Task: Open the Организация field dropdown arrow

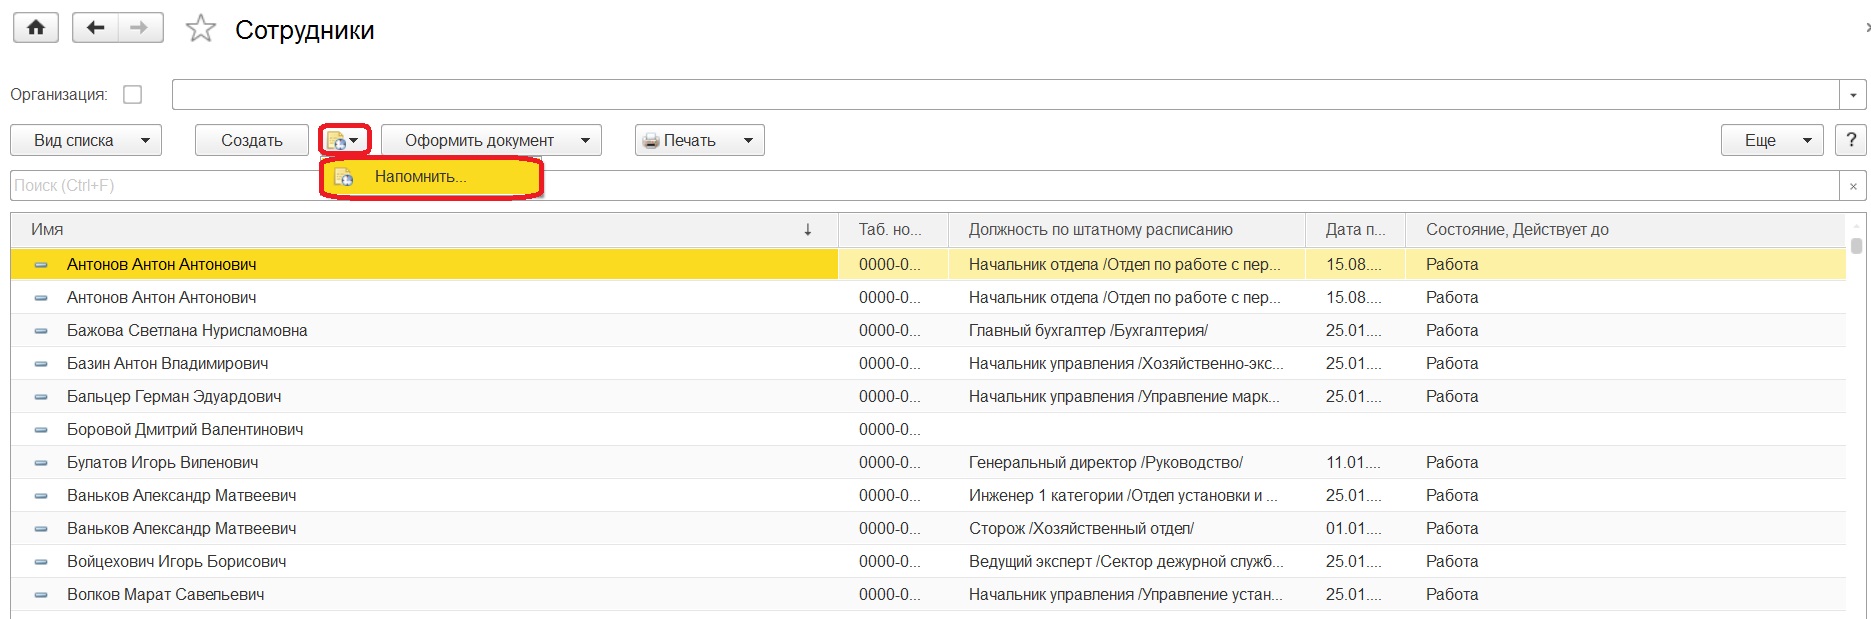Action: tap(1853, 95)
